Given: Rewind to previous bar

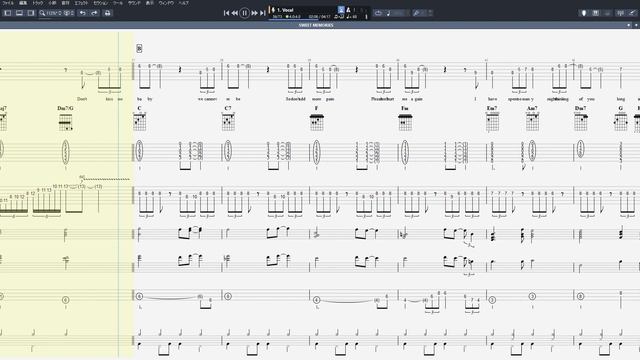Looking at the screenshot, I should (235, 13).
